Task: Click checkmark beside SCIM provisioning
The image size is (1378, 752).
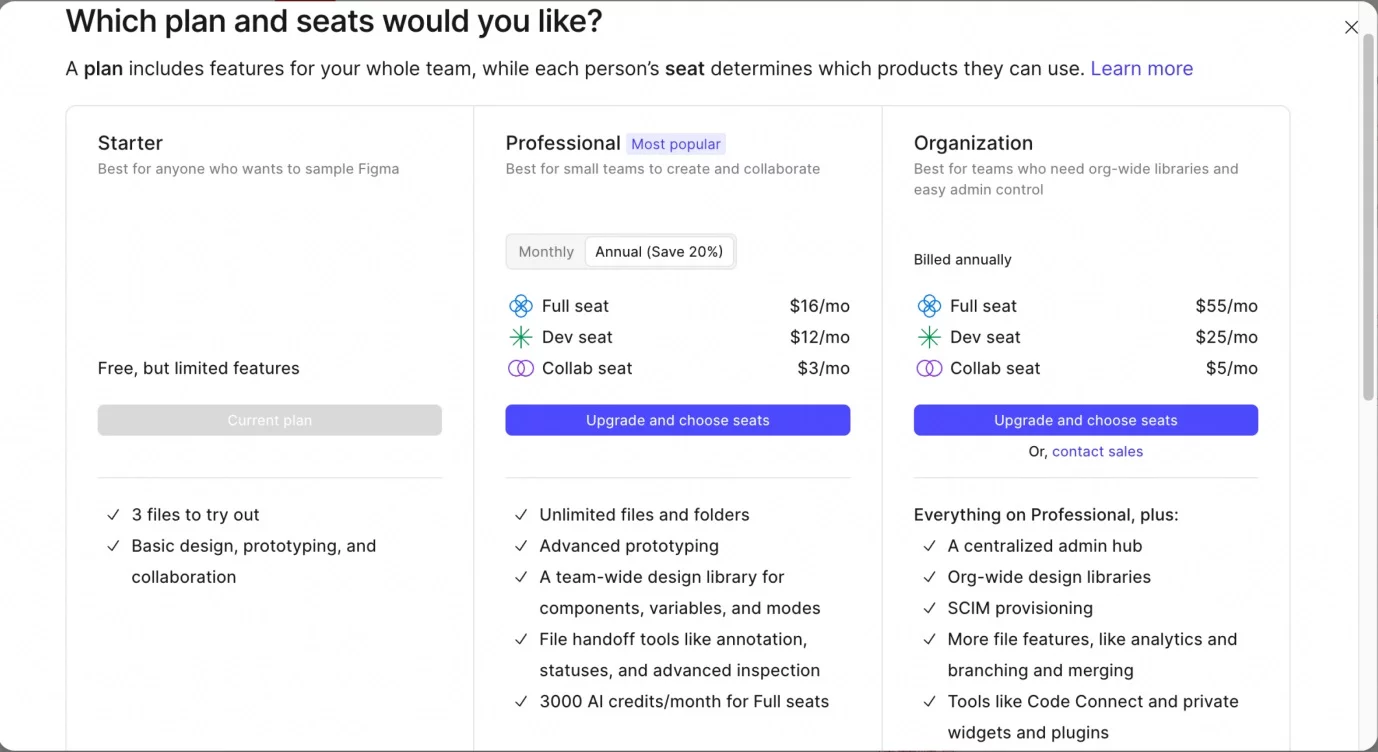Action: pyautogui.click(x=929, y=608)
